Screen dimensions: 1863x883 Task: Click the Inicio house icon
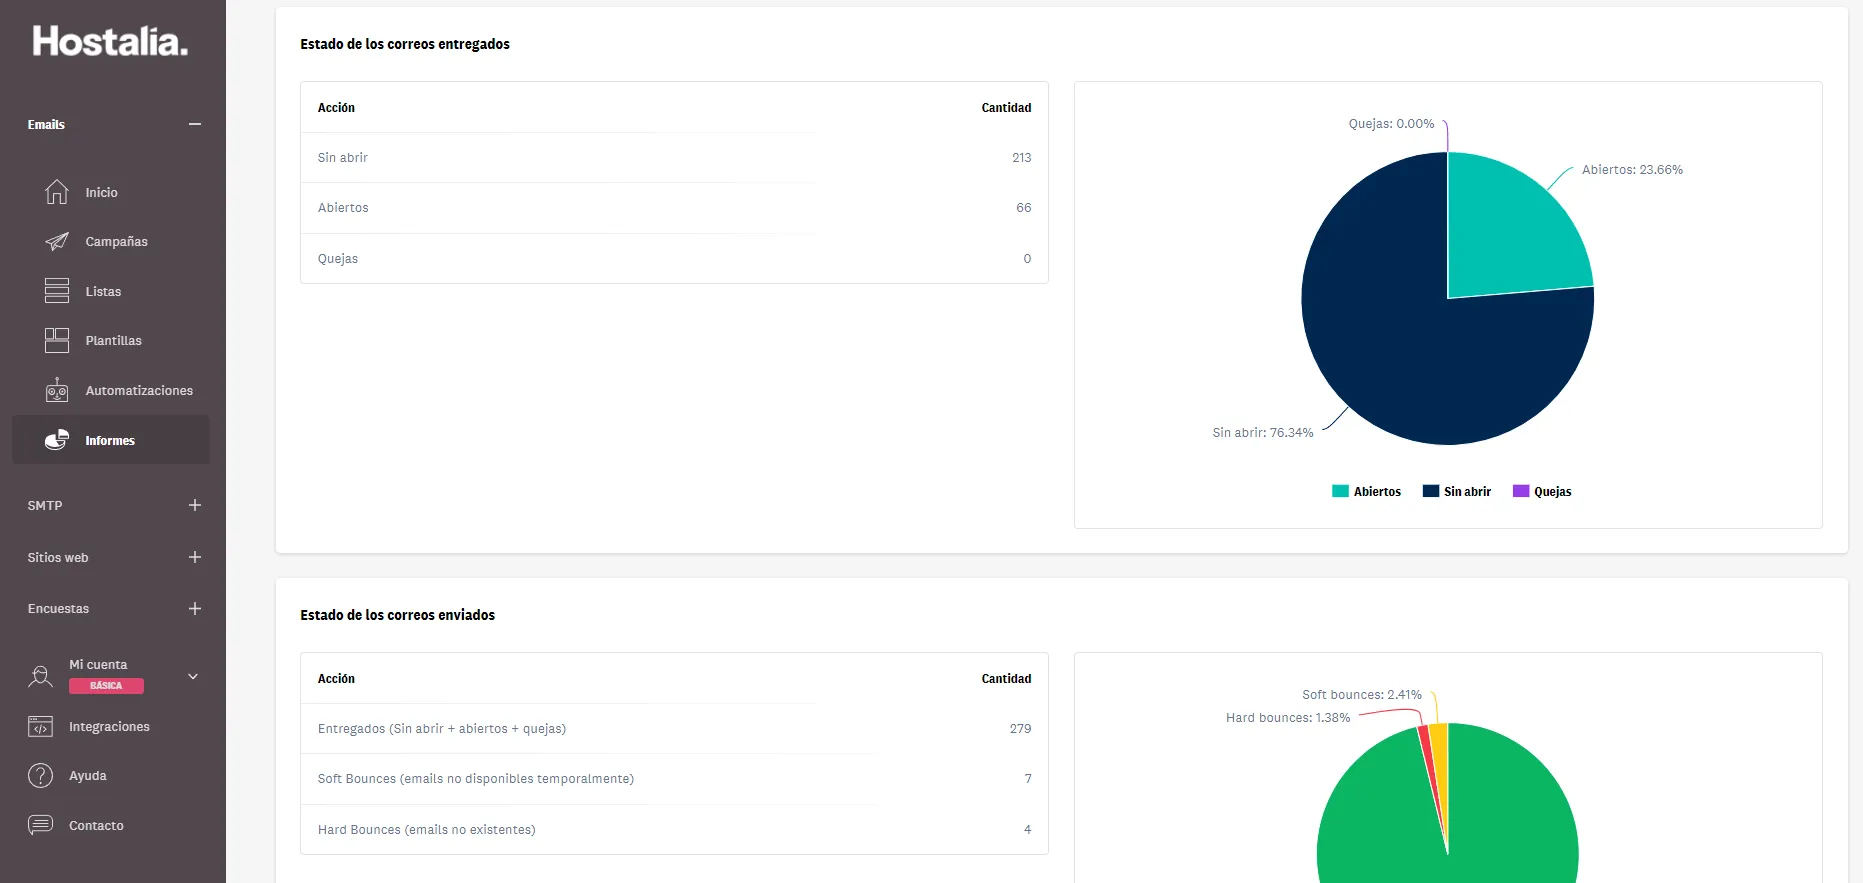click(57, 191)
